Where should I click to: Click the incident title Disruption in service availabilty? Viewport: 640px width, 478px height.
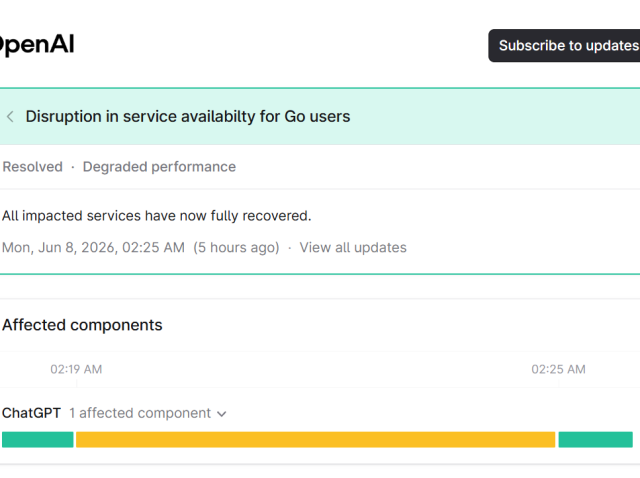tap(188, 117)
